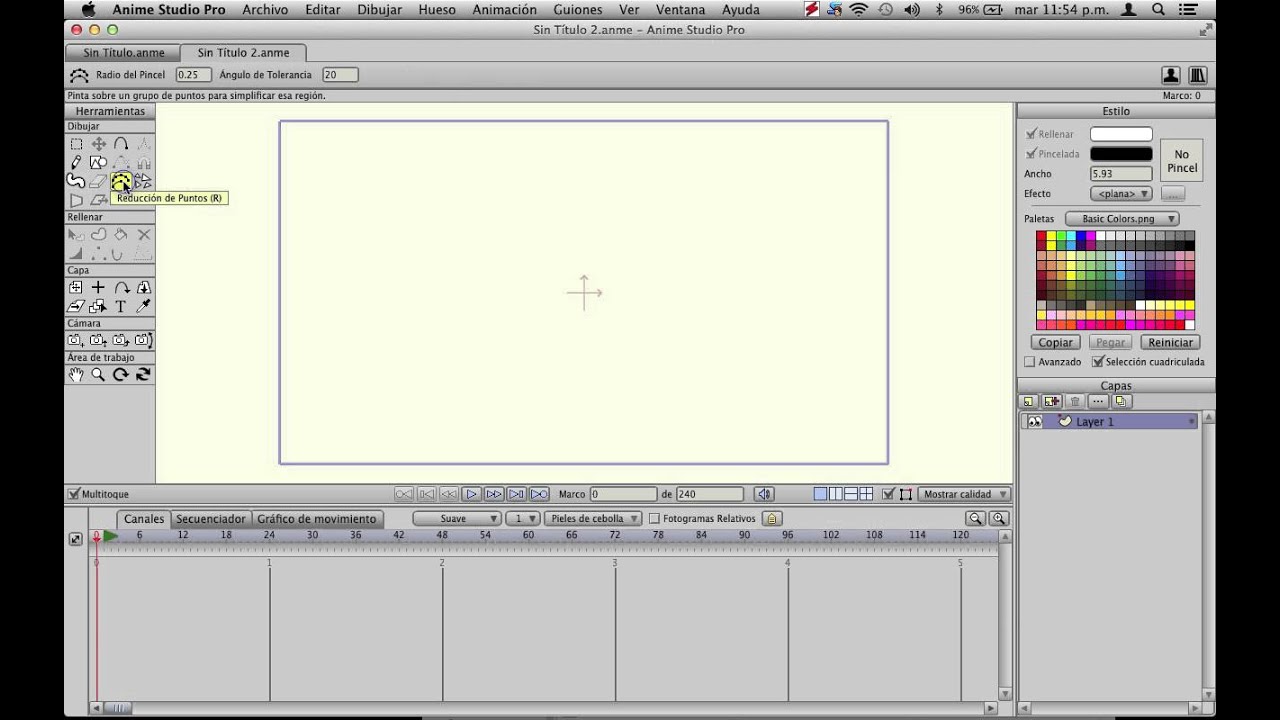Open the Mostrar calidad dropdown

click(x=964, y=494)
